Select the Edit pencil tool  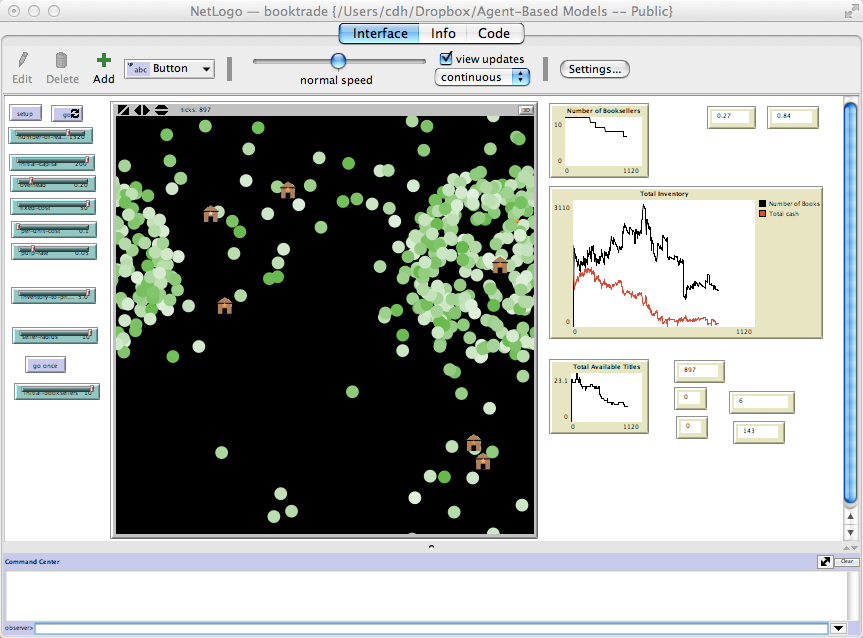click(x=22, y=62)
